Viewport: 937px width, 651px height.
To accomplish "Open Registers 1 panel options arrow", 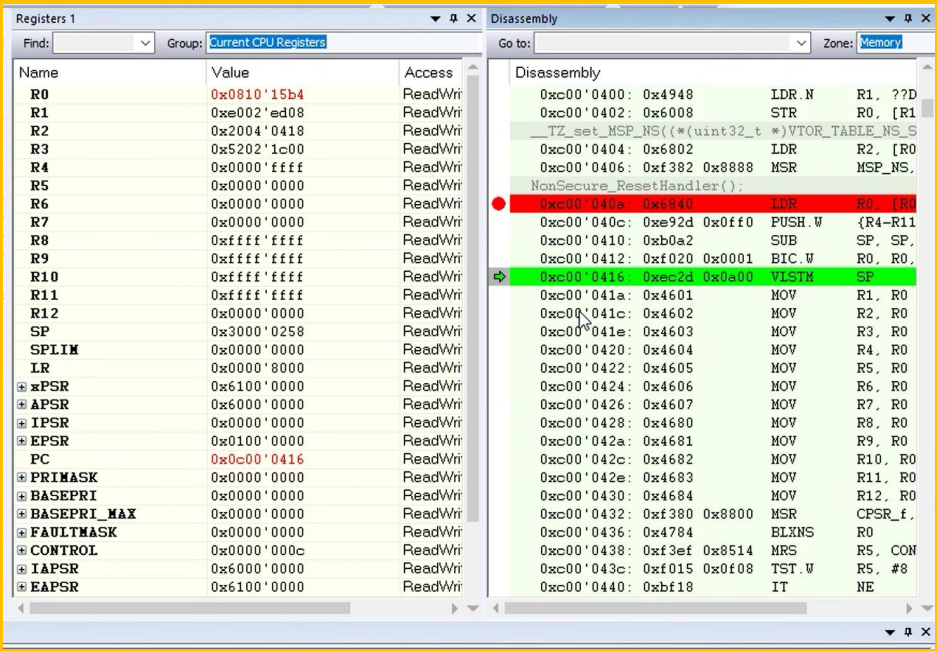I will tap(436, 19).
